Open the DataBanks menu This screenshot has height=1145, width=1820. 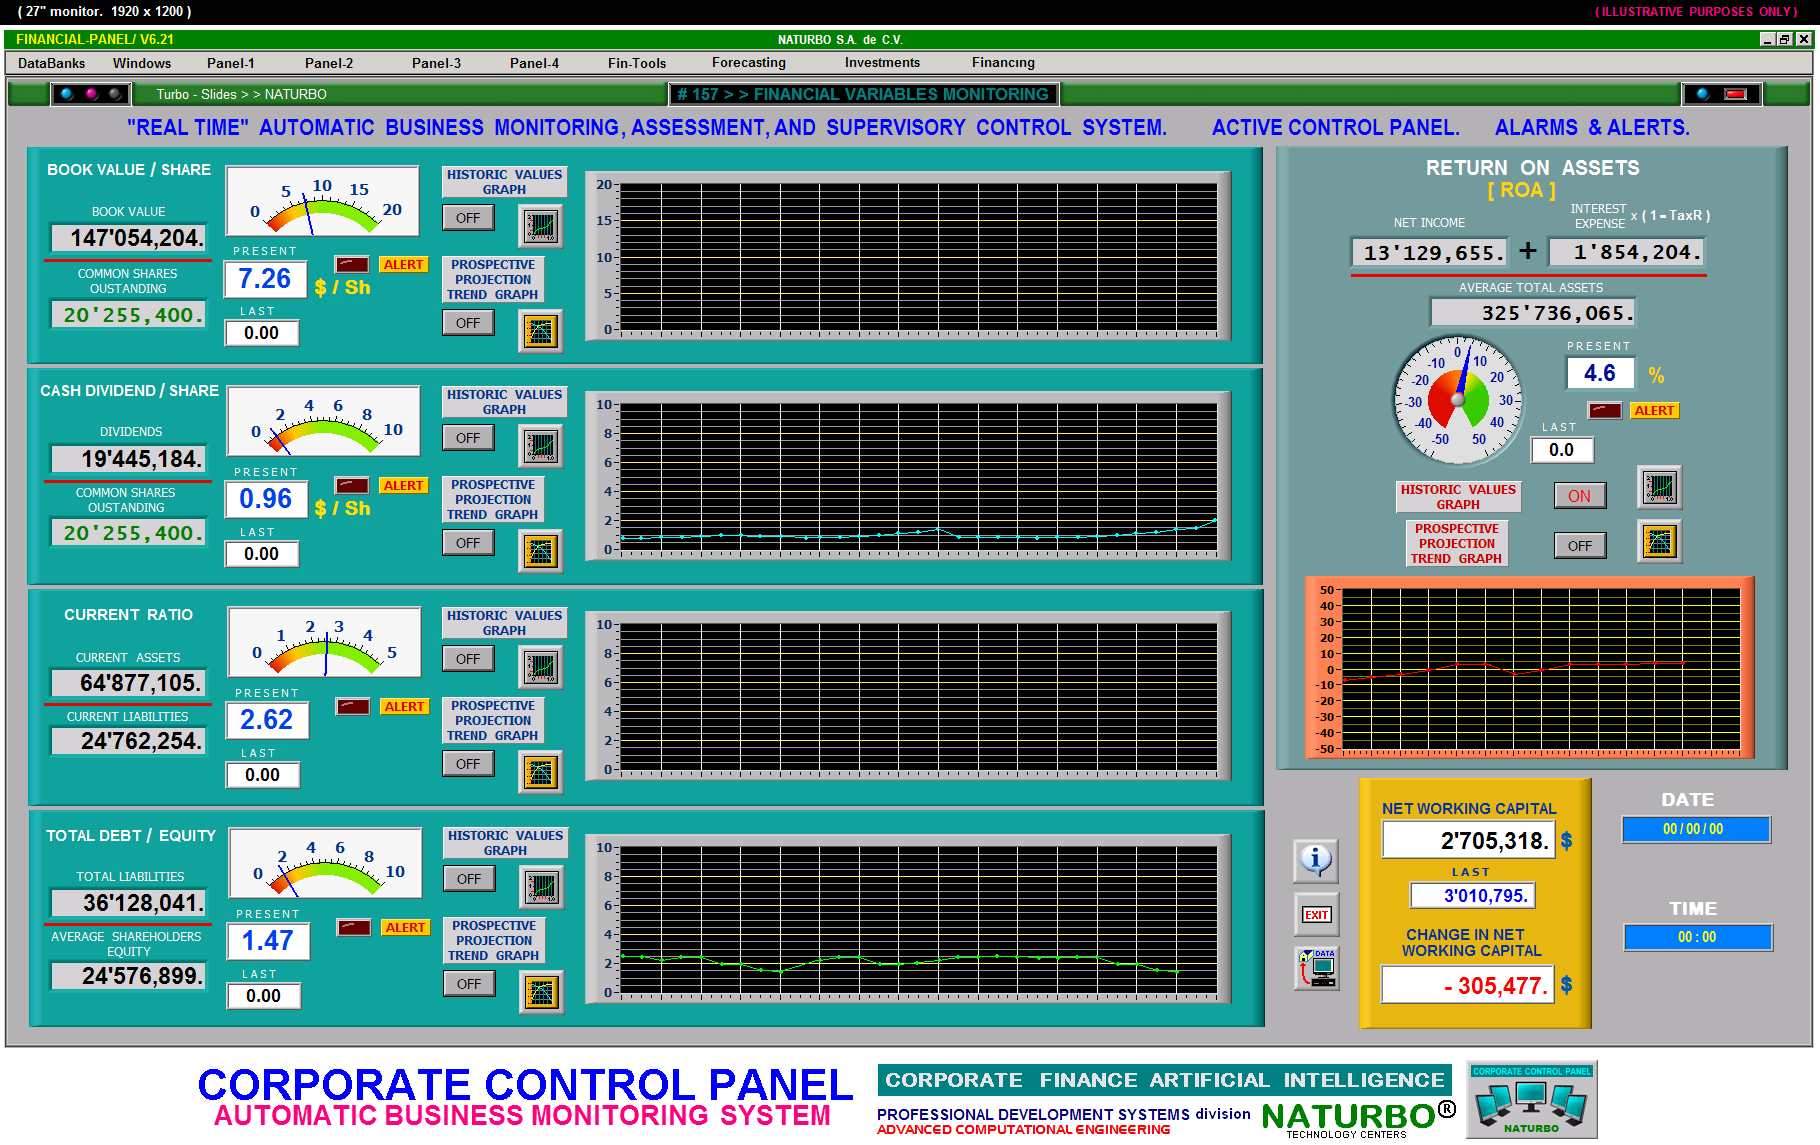tap(52, 63)
